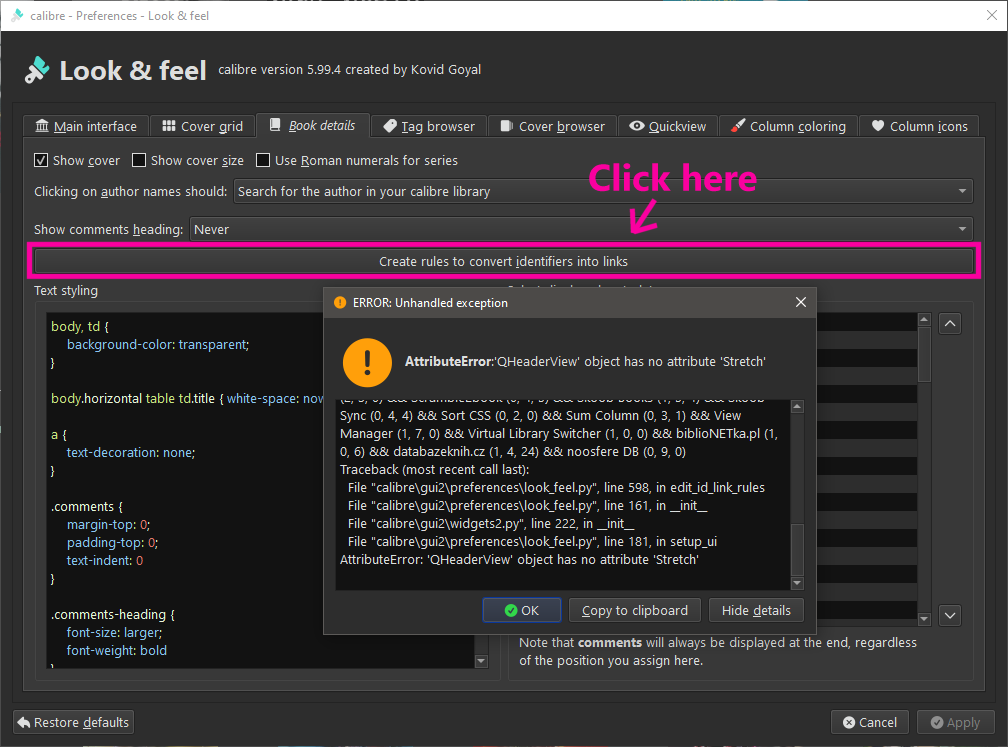Click inside the Text styling CSS editor
Screen dimensions: 1008x747
[260, 490]
